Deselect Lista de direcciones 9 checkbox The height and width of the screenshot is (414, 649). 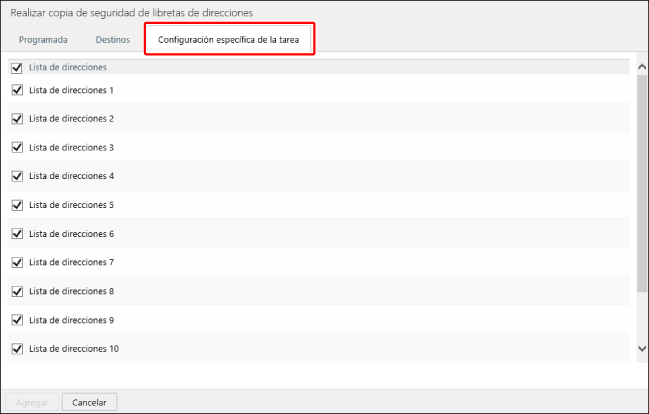pos(17,320)
